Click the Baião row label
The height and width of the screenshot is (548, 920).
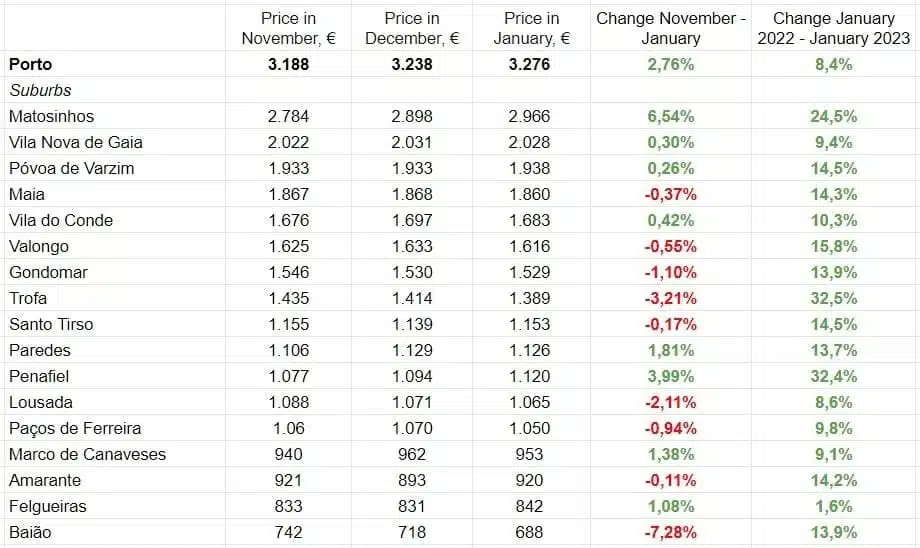[29, 532]
